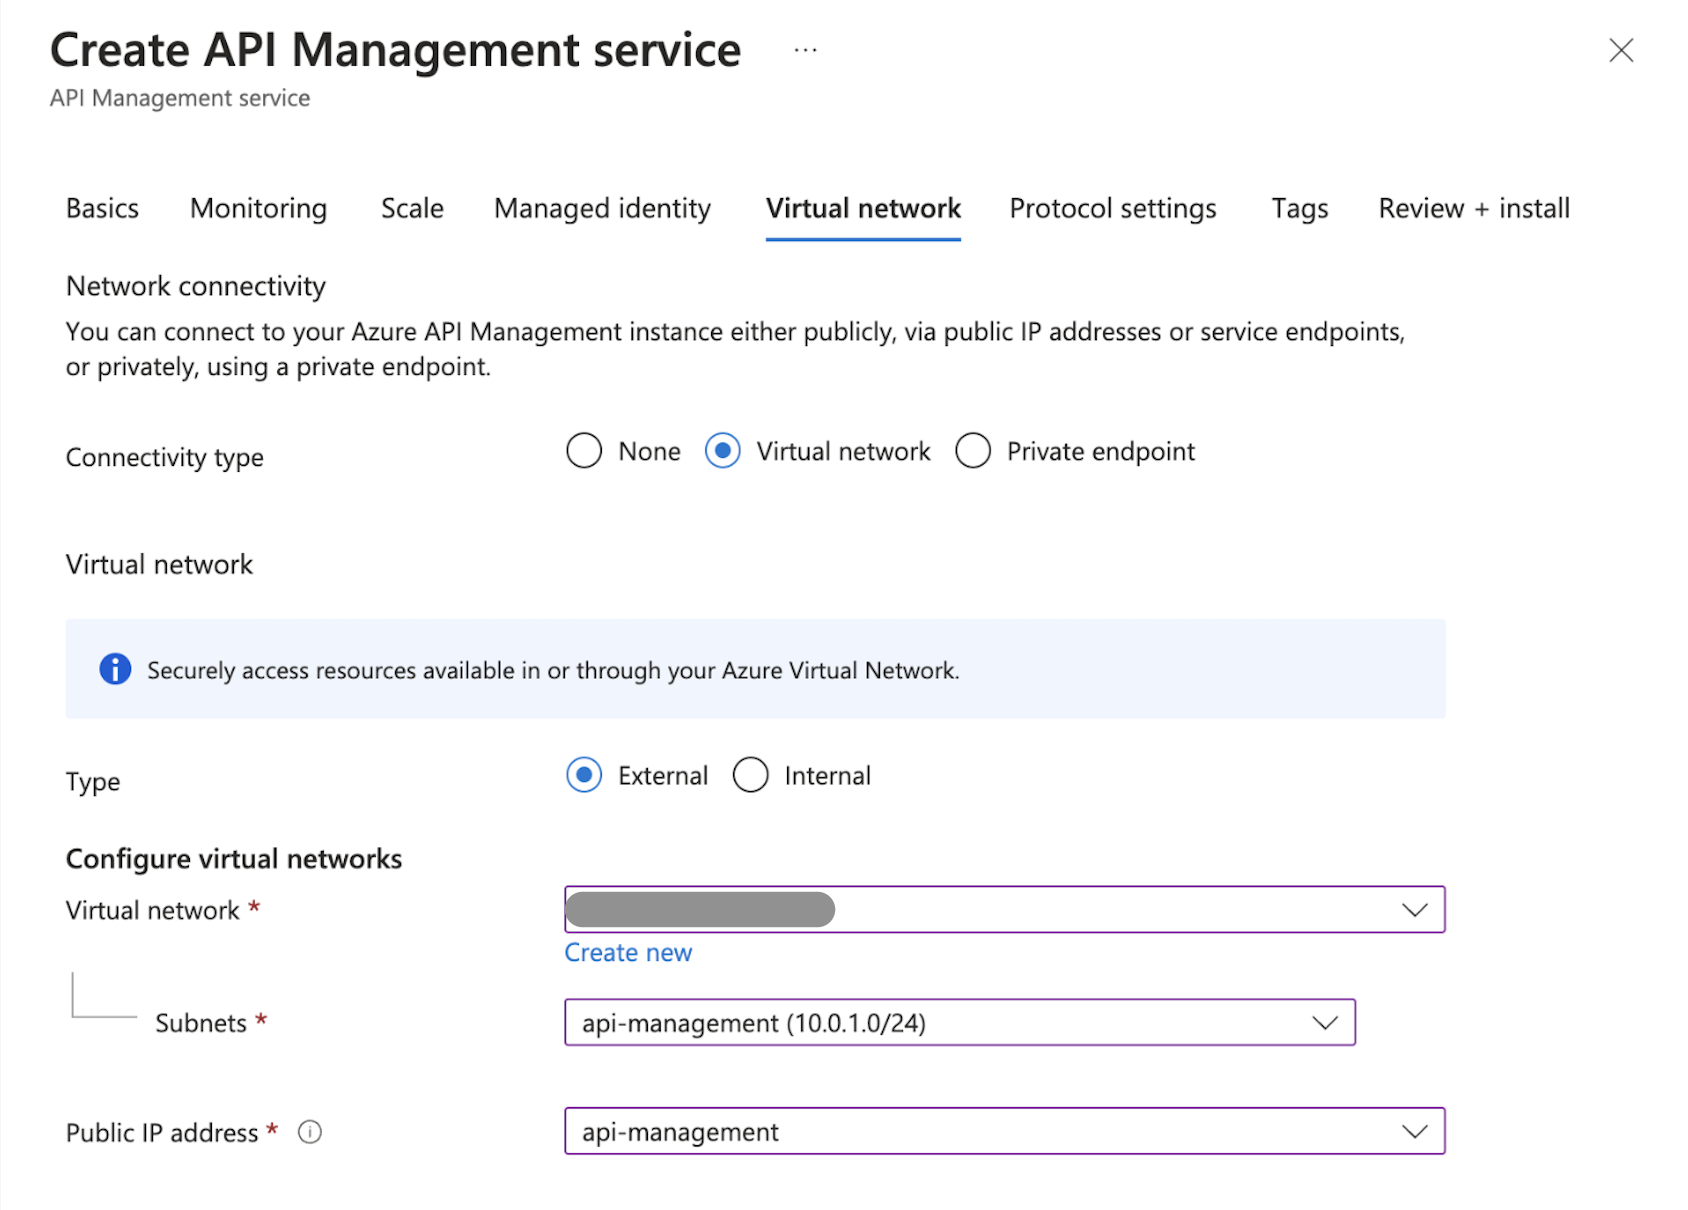This screenshot has height=1210, width=1688.
Task: Select Virtual network connectivity radio button
Action: click(x=723, y=451)
